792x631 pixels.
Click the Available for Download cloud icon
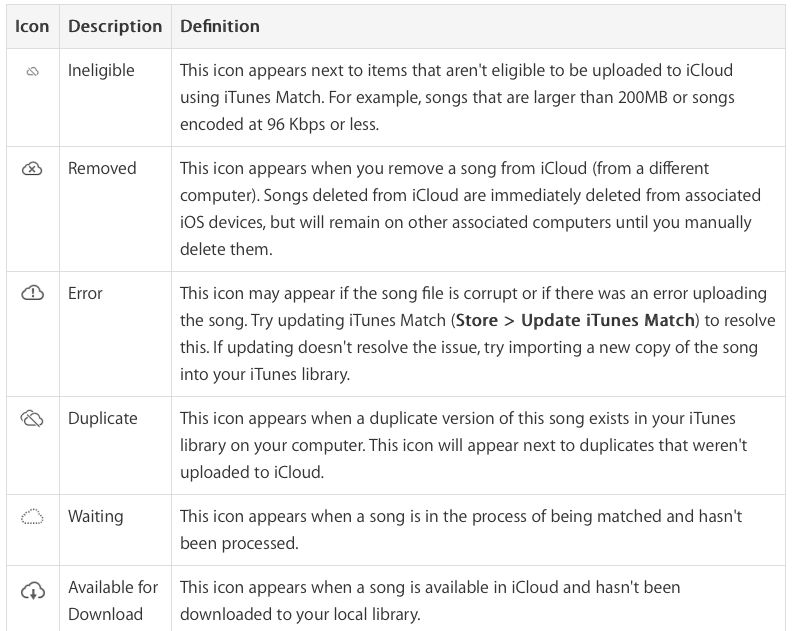33,591
